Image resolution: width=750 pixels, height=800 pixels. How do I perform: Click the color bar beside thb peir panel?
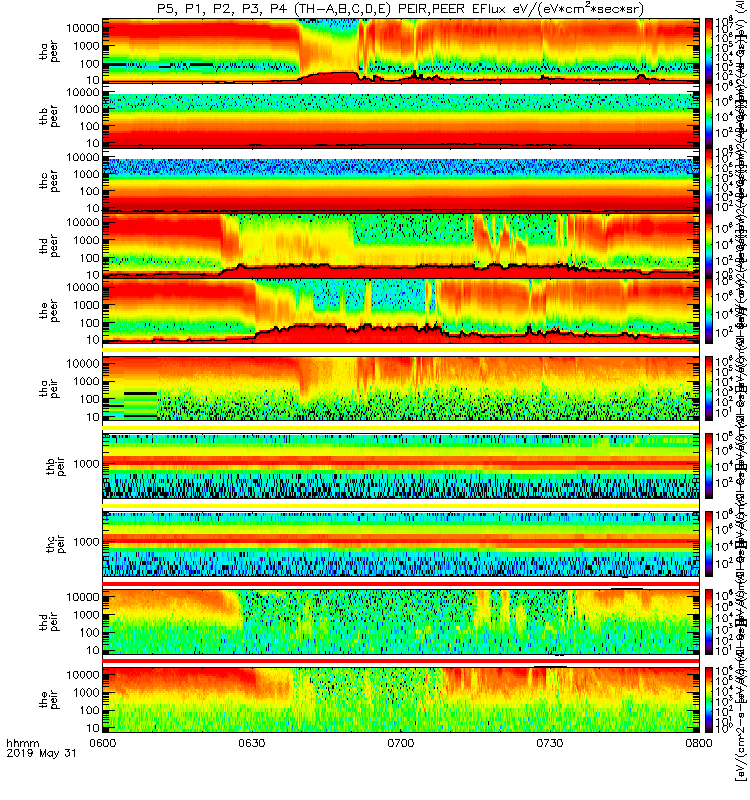click(709, 466)
